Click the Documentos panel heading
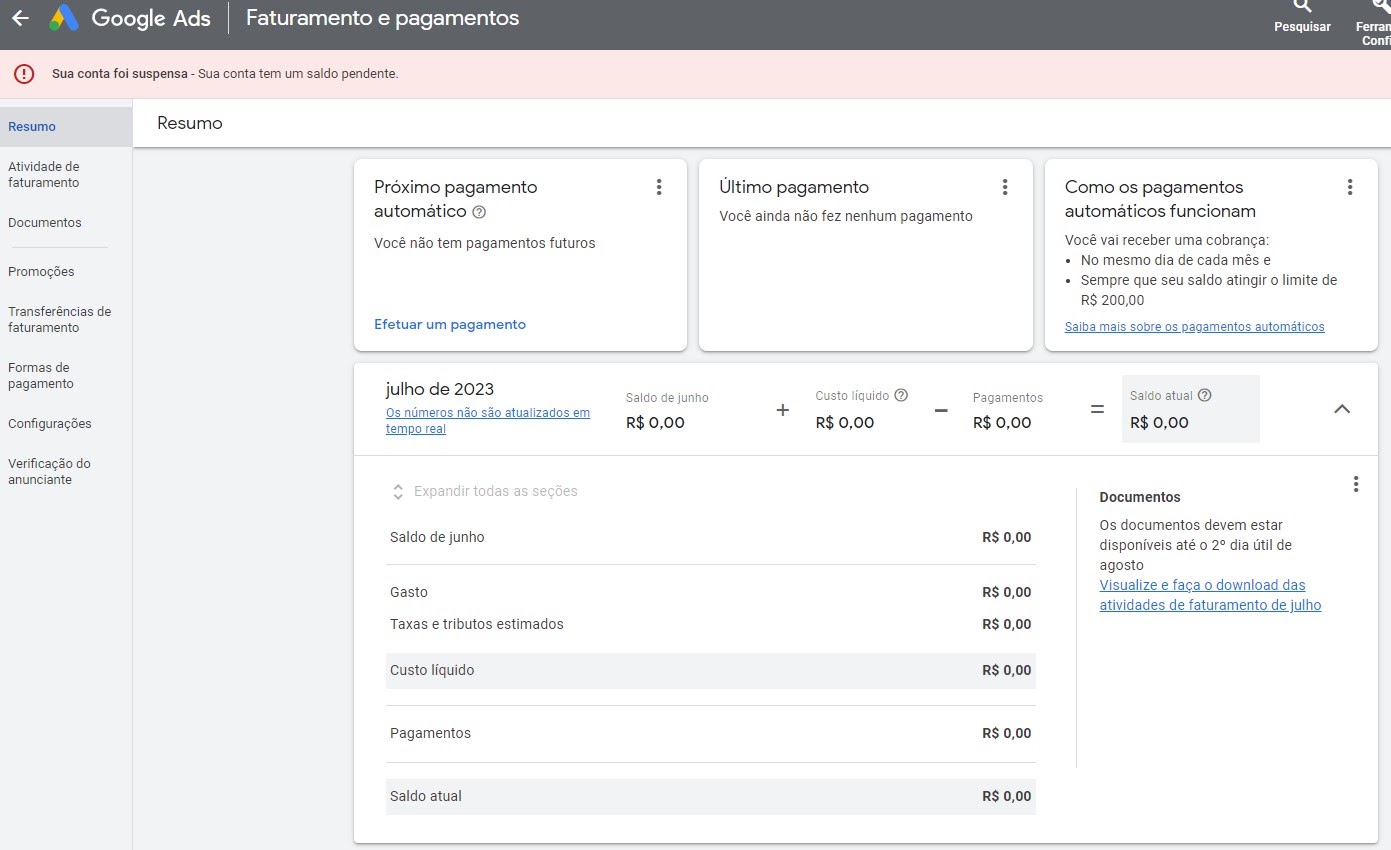The image size is (1391, 850). [x=1140, y=497]
